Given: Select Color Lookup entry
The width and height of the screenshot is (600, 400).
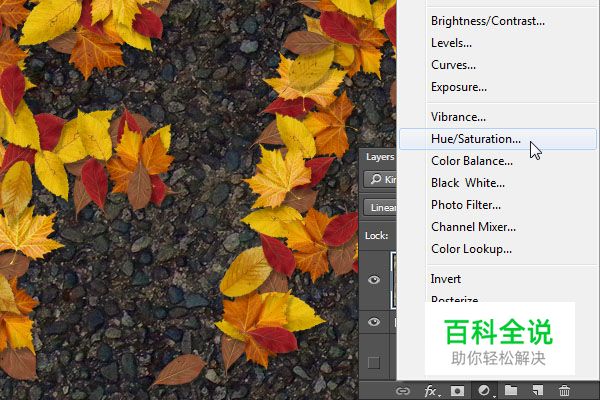Looking at the screenshot, I should click(471, 249).
